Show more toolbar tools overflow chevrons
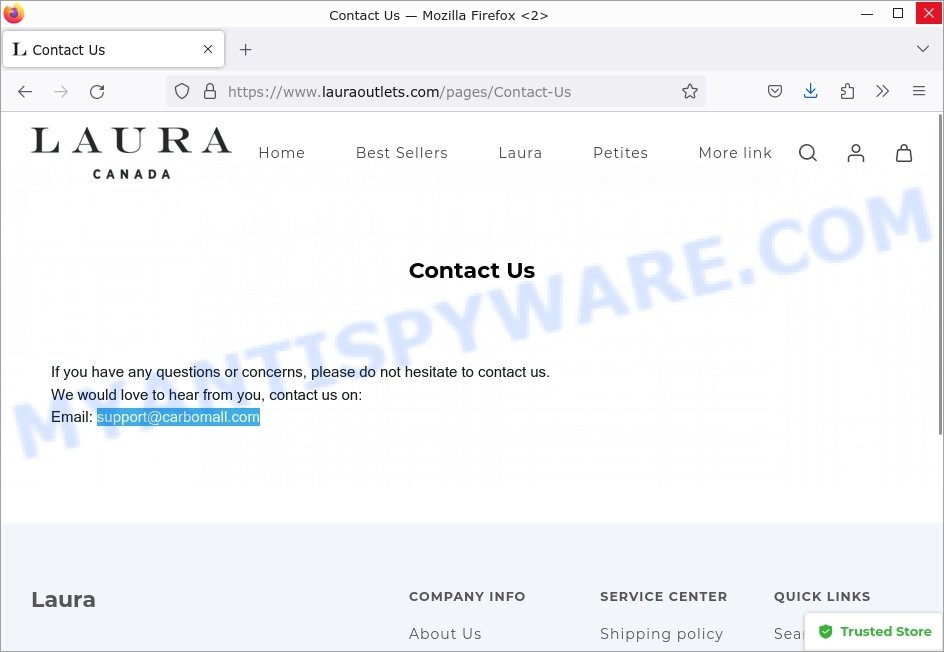Image resolution: width=944 pixels, height=652 pixels. point(883,92)
